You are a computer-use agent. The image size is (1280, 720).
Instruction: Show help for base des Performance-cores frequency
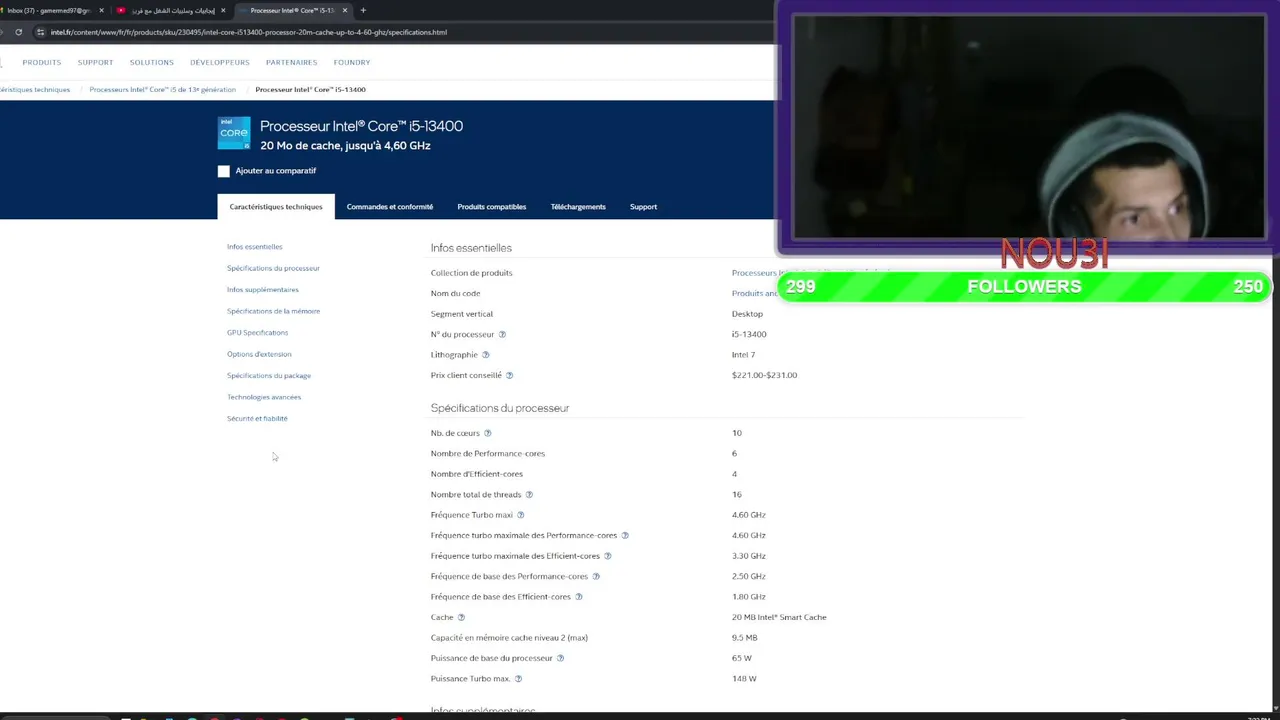[596, 576]
